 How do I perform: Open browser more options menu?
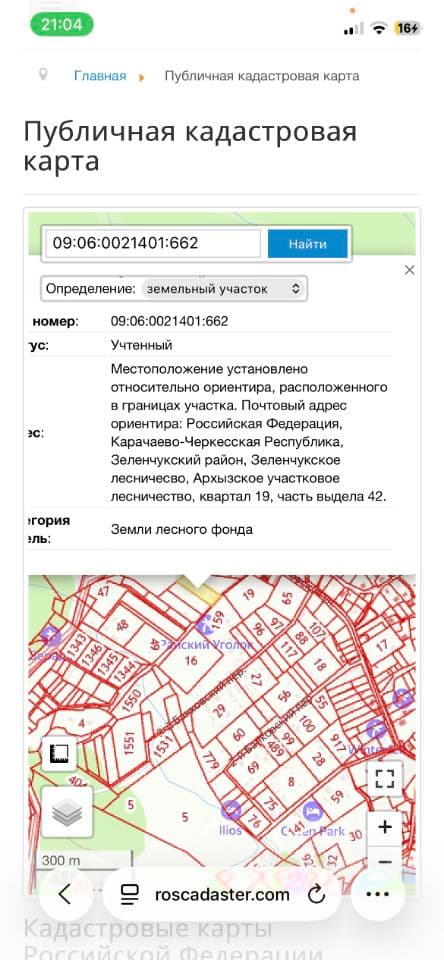[377, 894]
